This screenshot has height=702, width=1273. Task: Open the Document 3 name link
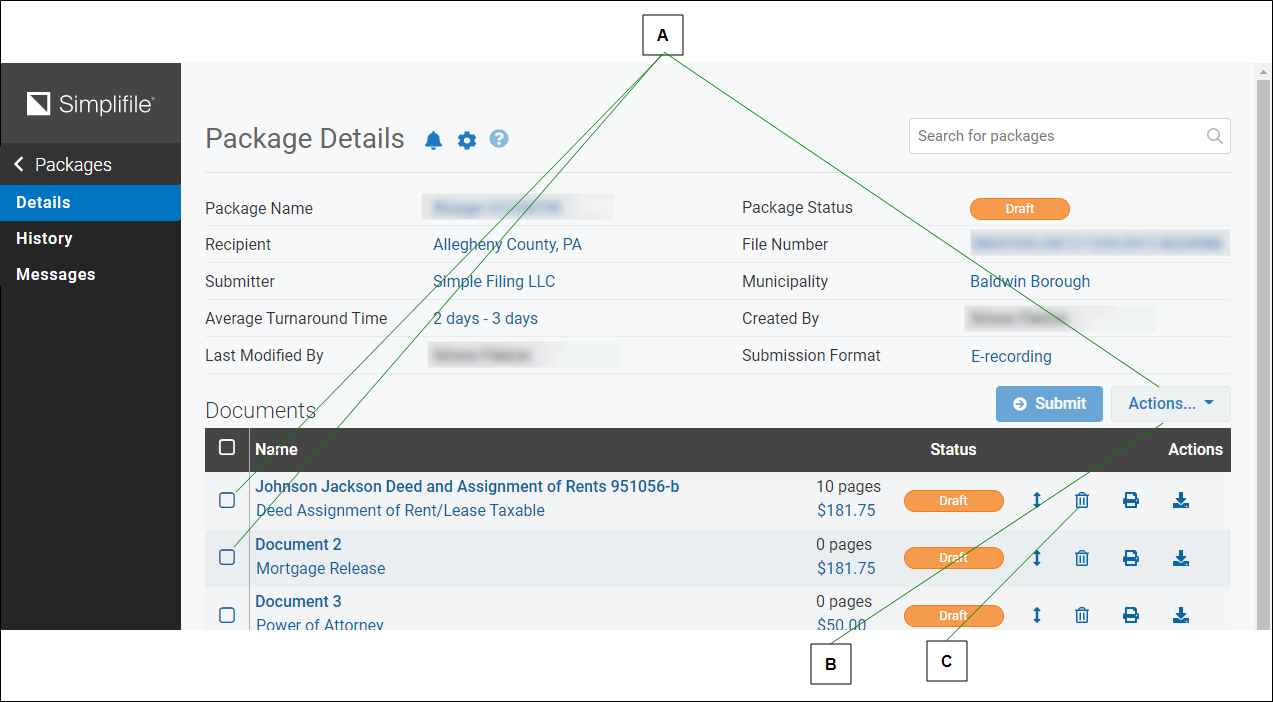coord(298,601)
